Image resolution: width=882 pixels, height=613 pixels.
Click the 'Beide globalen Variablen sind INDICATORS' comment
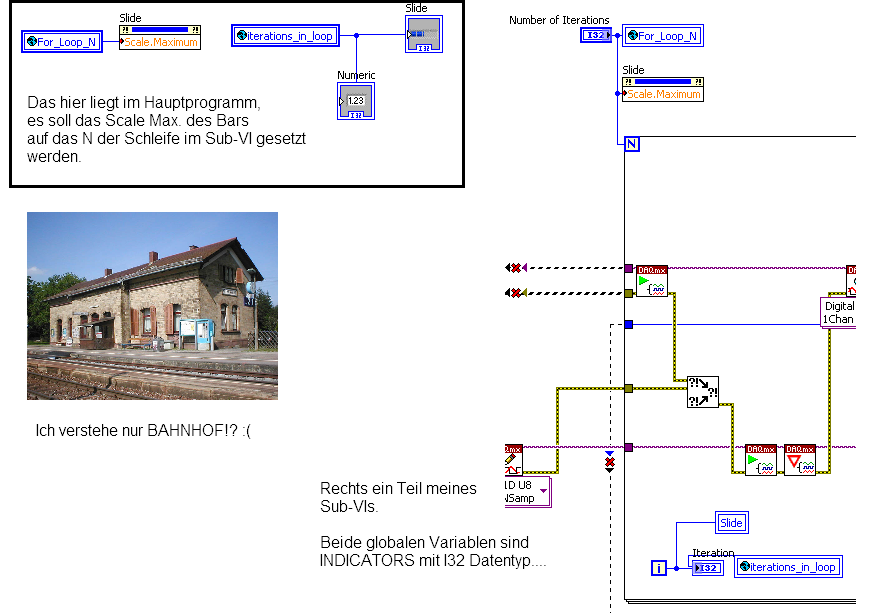tap(433, 551)
